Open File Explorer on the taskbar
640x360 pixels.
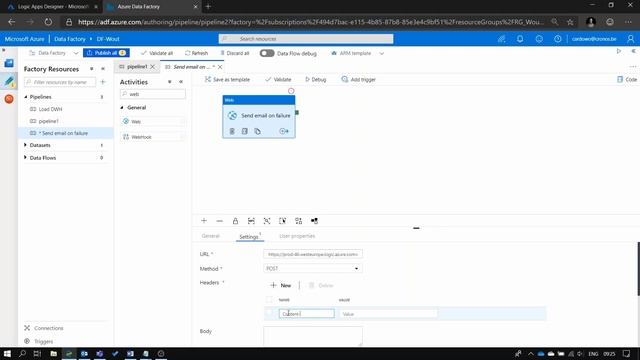(x=53, y=353)
